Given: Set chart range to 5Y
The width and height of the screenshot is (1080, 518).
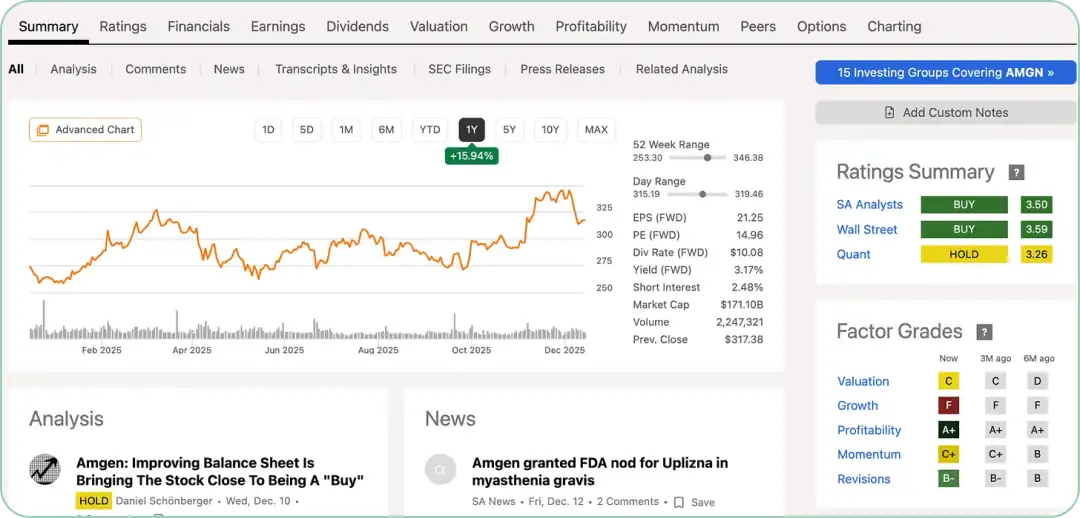Looking at the screenshot, I should pos(509,130).
